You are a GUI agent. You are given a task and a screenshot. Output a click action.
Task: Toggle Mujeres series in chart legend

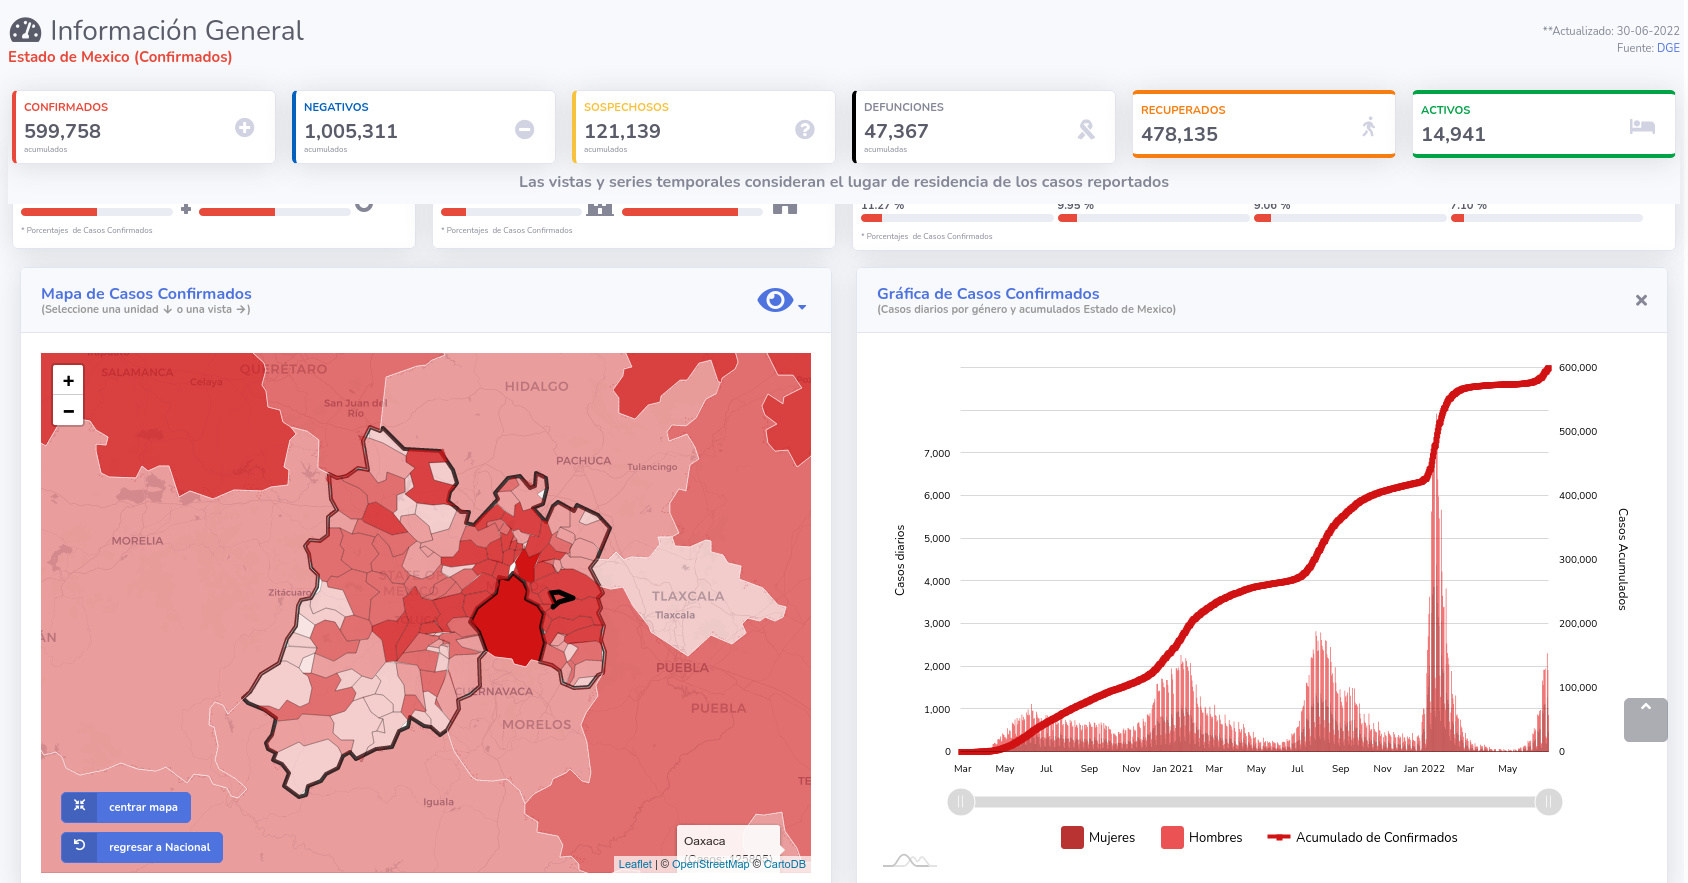tap(1098, 837)
